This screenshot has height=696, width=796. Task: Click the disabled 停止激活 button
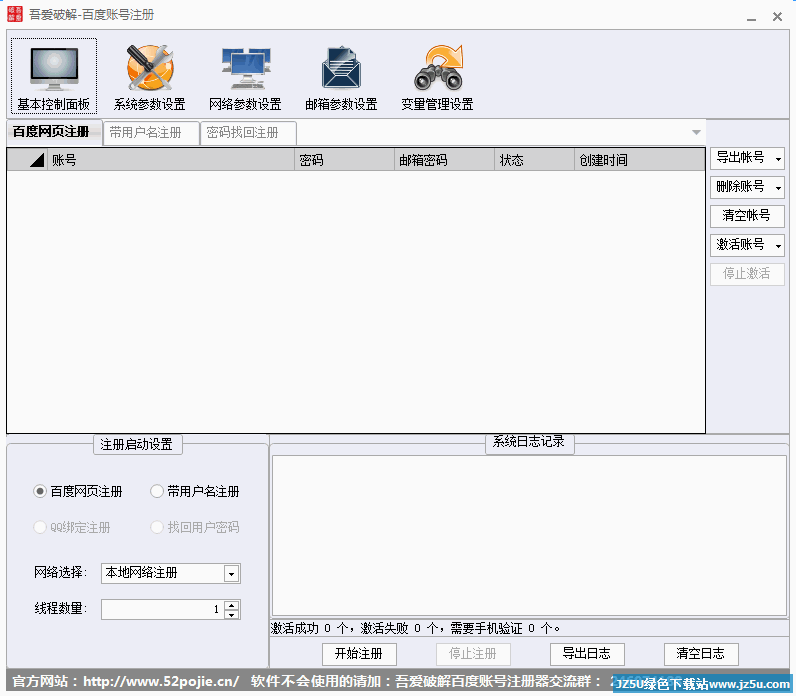pyautogui.click(x=747, y=274)
